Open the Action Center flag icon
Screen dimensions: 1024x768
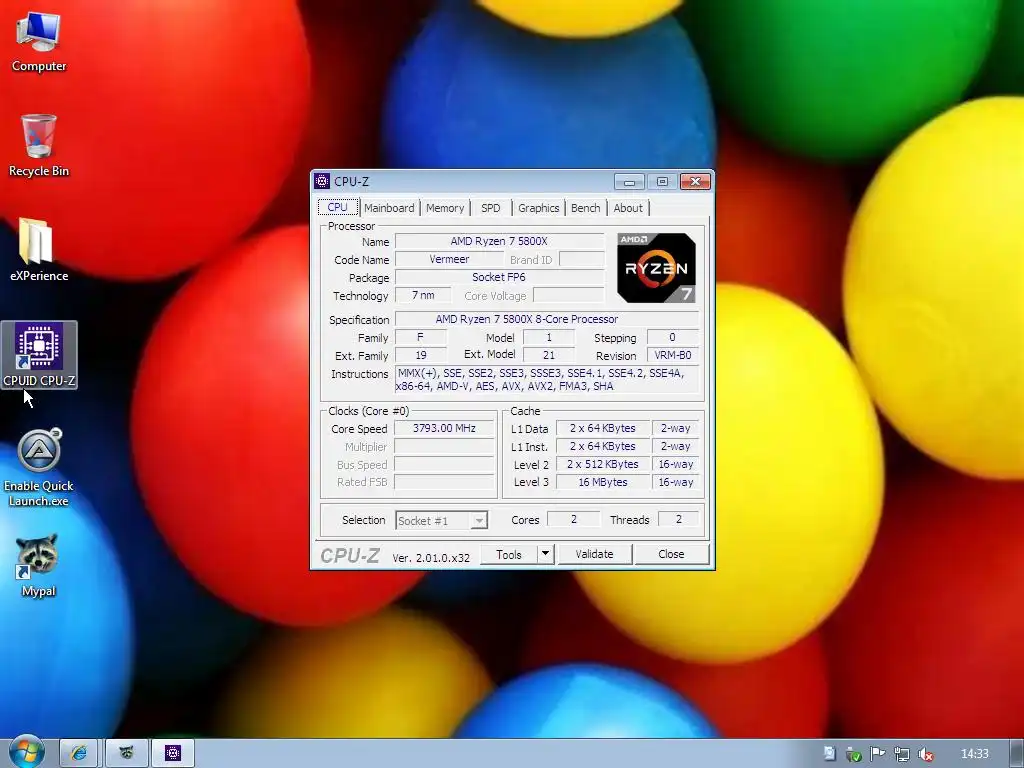pyautogui.click(x=878, y=754)
